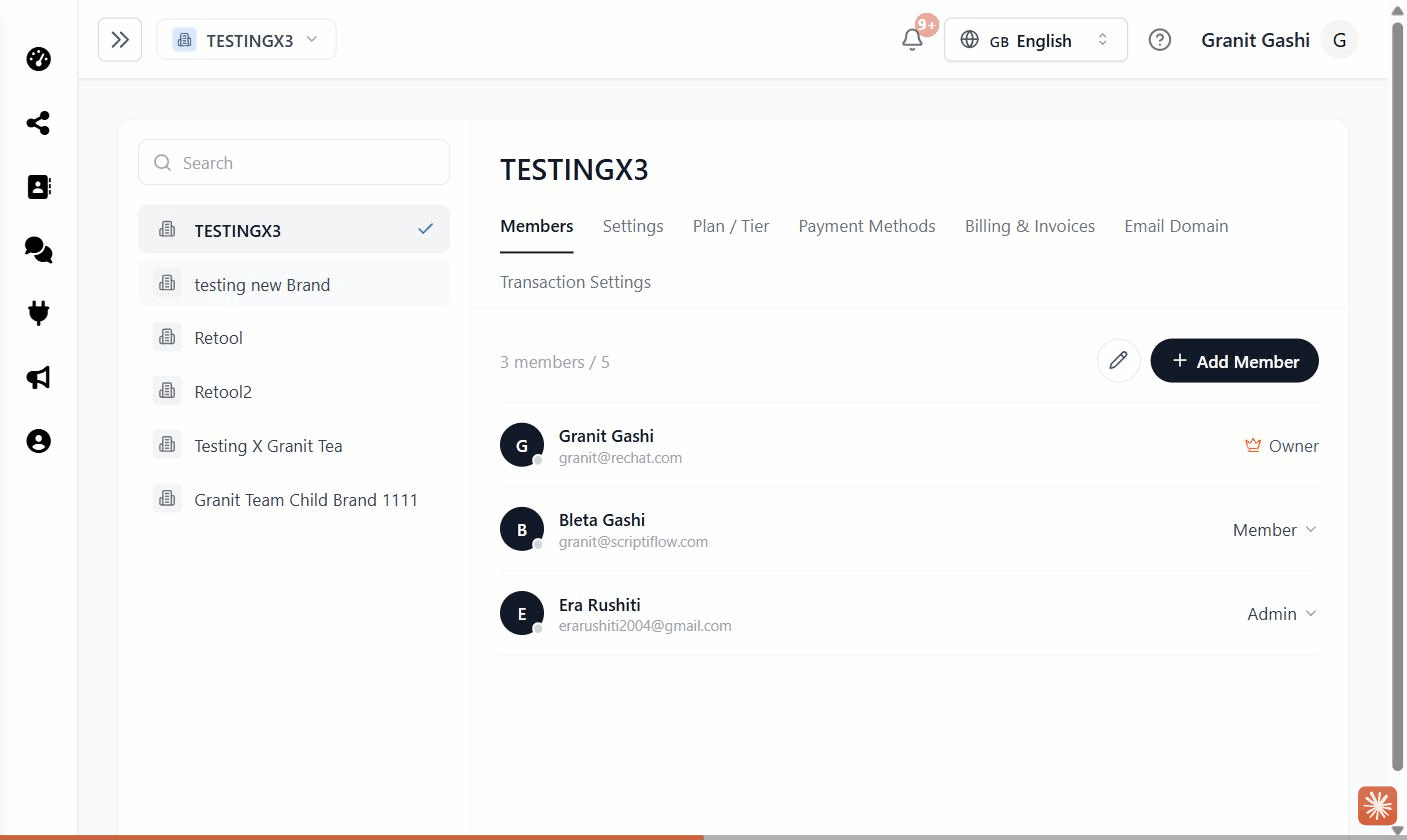The height and width of the screenshot is (840, 1407).
Task: Switch to the Settings tab
Action: (x=633, y=226)
